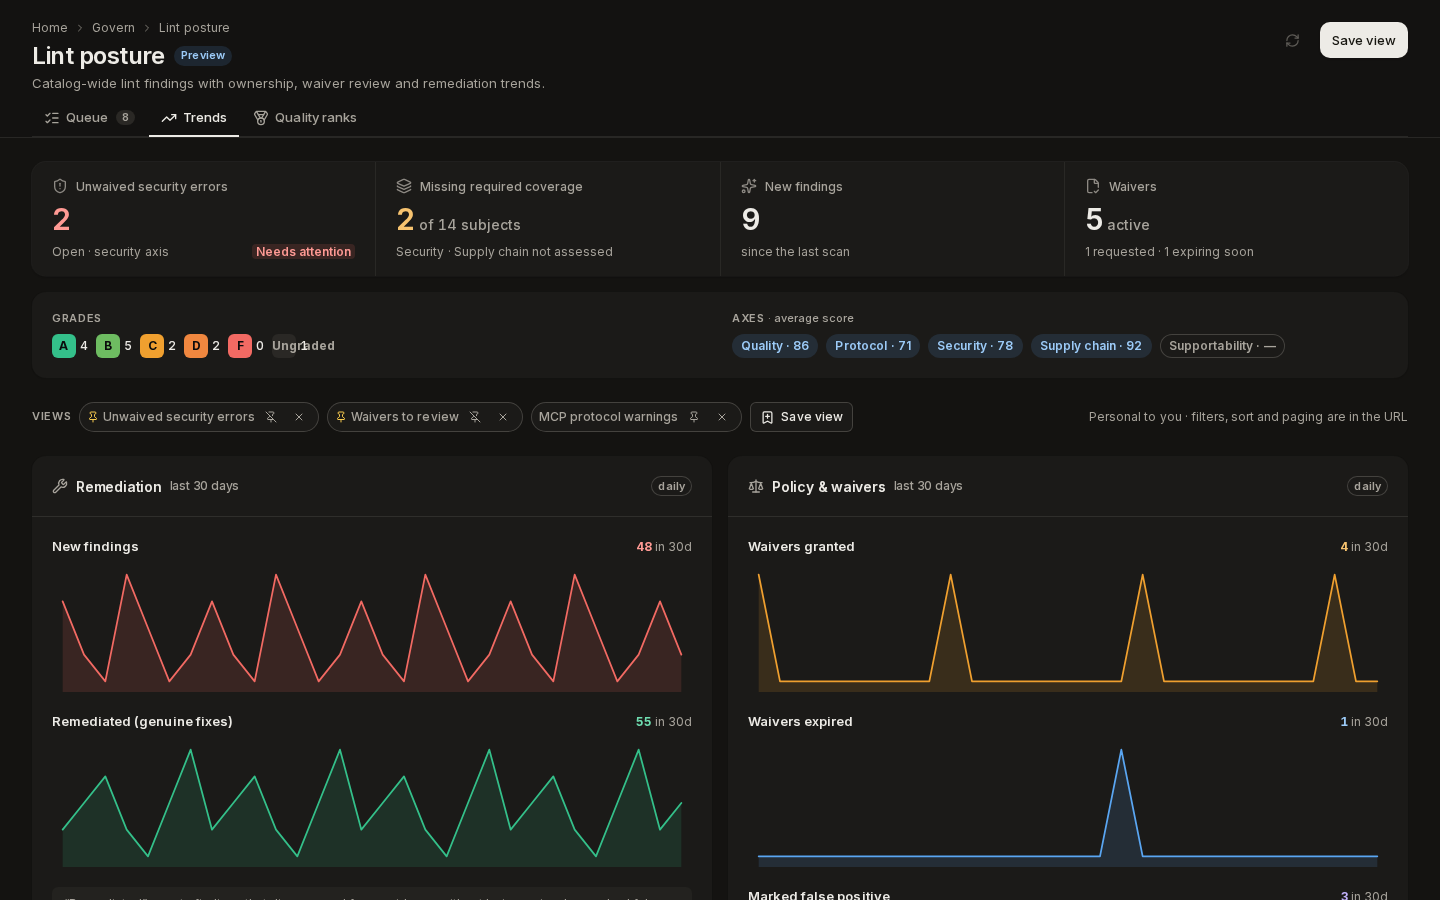Apply the Unwaived security errors saved view
This screenshot has width=1440, height=900.
(179, 417)
